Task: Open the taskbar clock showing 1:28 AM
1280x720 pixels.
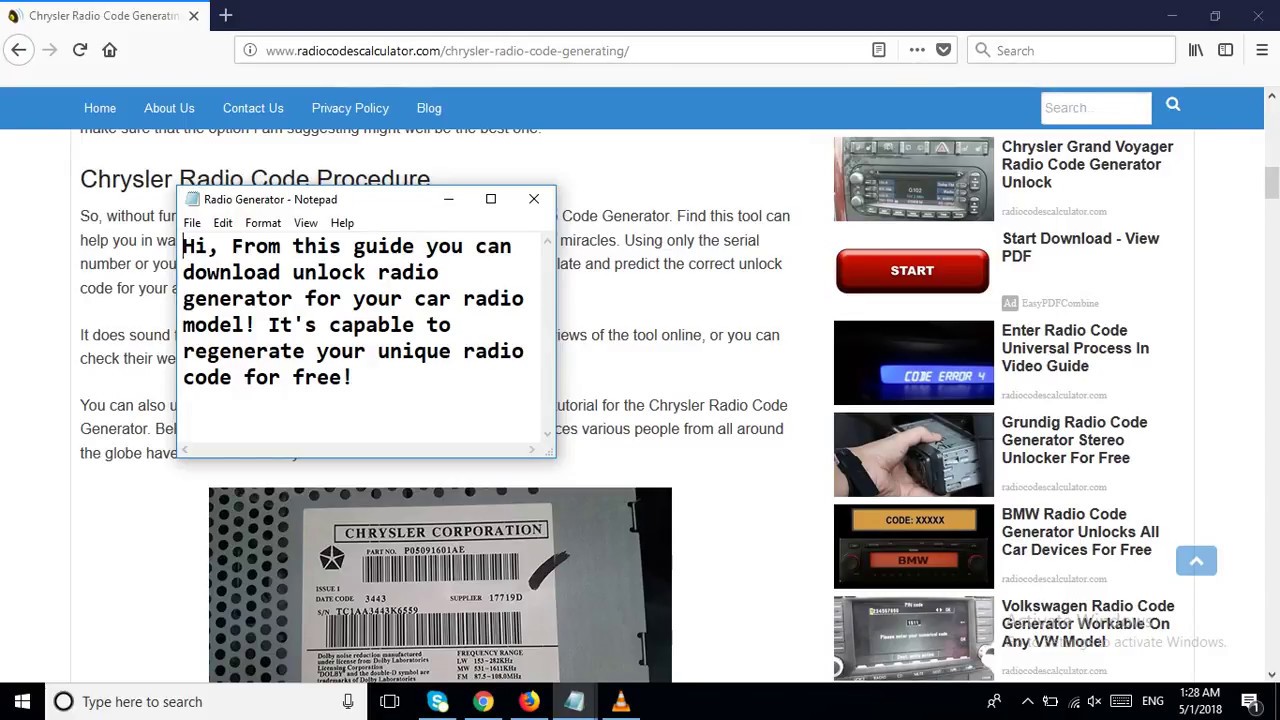Action: [1199, 701]
